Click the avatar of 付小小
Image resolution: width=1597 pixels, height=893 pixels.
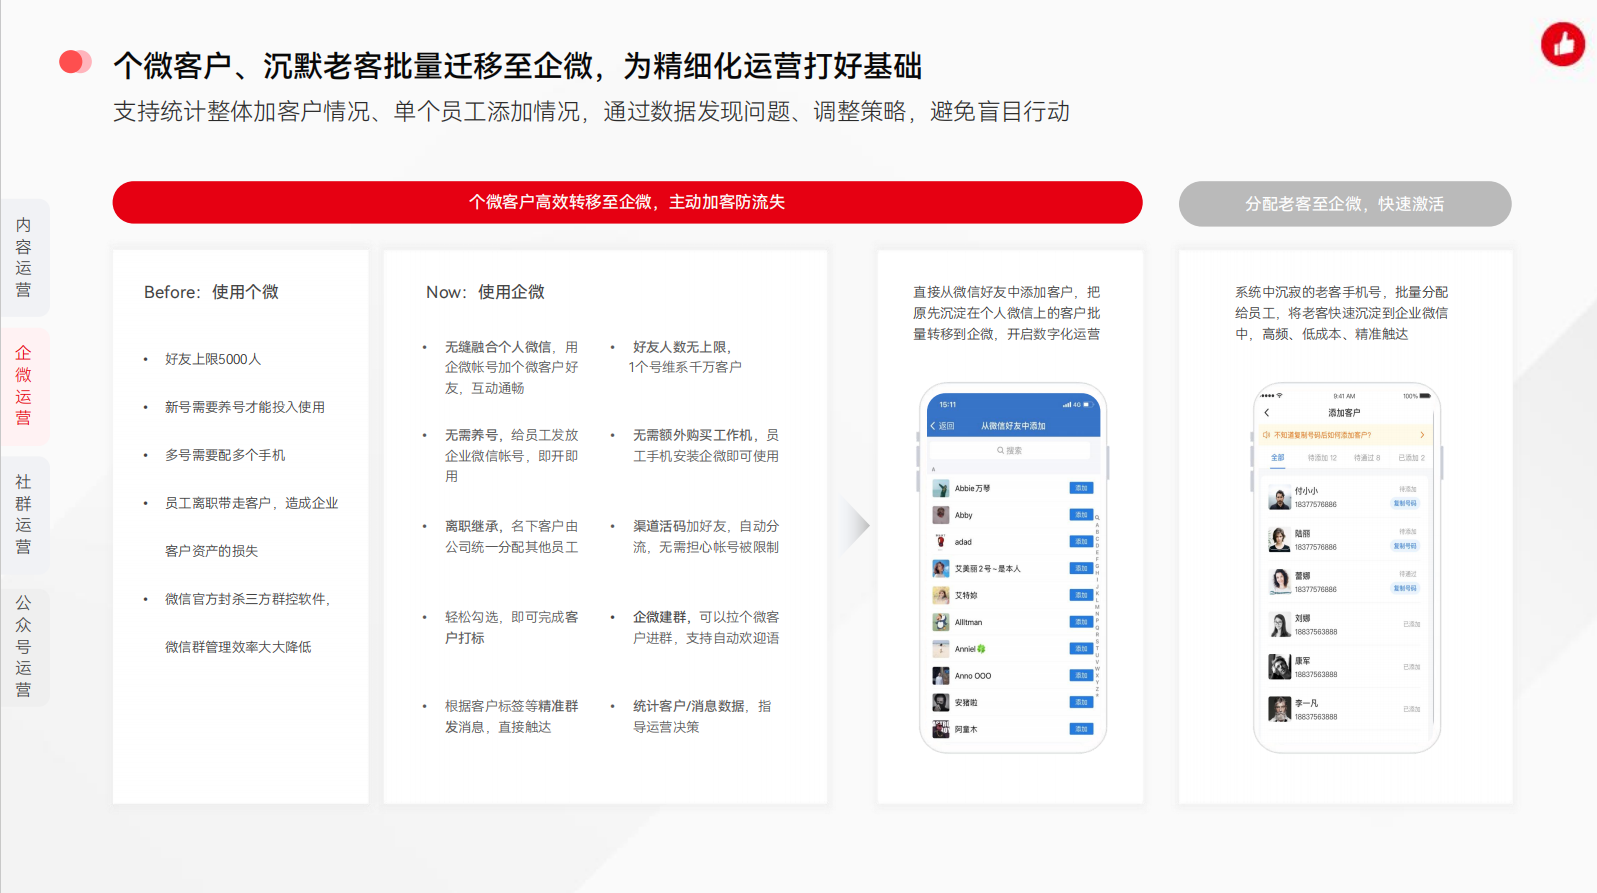coord(1279,497)
